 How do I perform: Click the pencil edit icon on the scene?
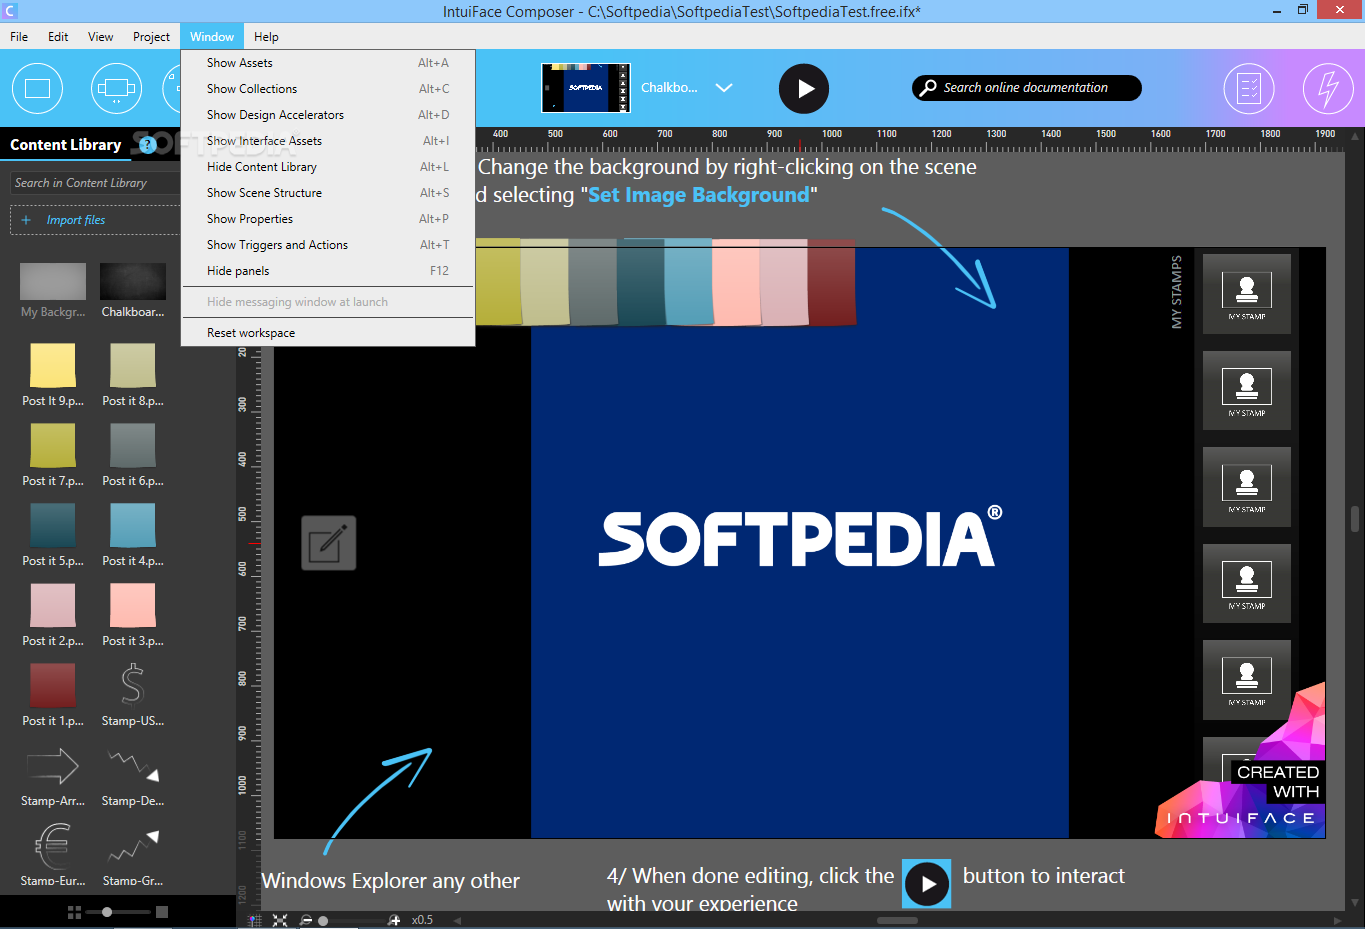point(329,543)
